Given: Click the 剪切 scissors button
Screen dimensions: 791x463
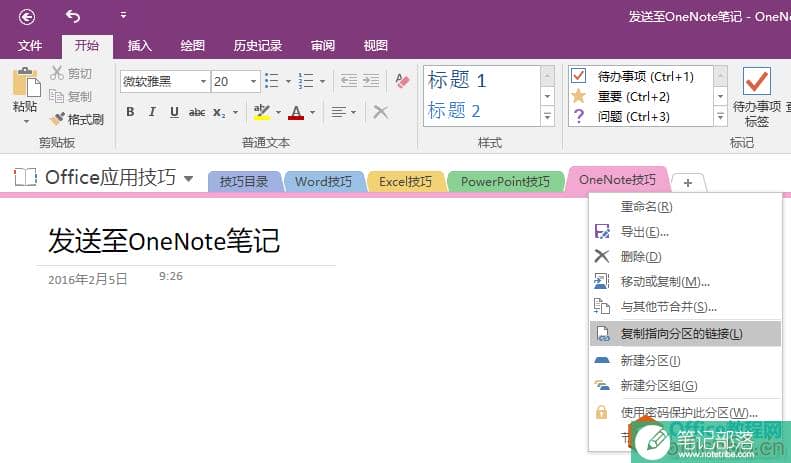Looking at the screenshot, I should coord(71,74).
